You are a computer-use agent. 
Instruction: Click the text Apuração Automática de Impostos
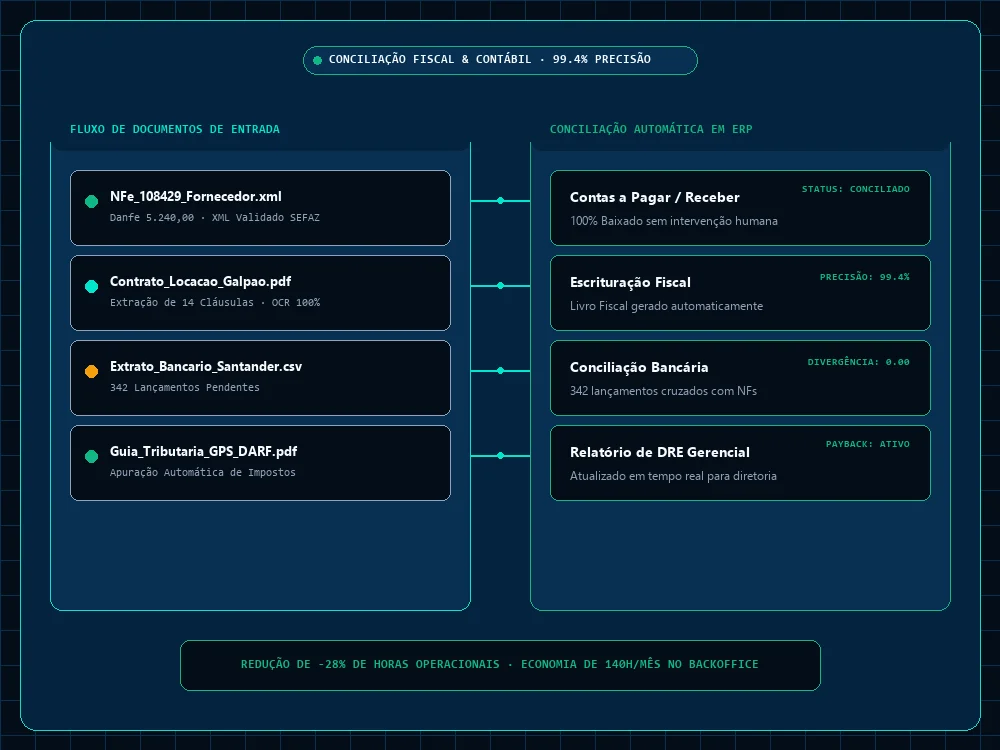tap(203, 473)
